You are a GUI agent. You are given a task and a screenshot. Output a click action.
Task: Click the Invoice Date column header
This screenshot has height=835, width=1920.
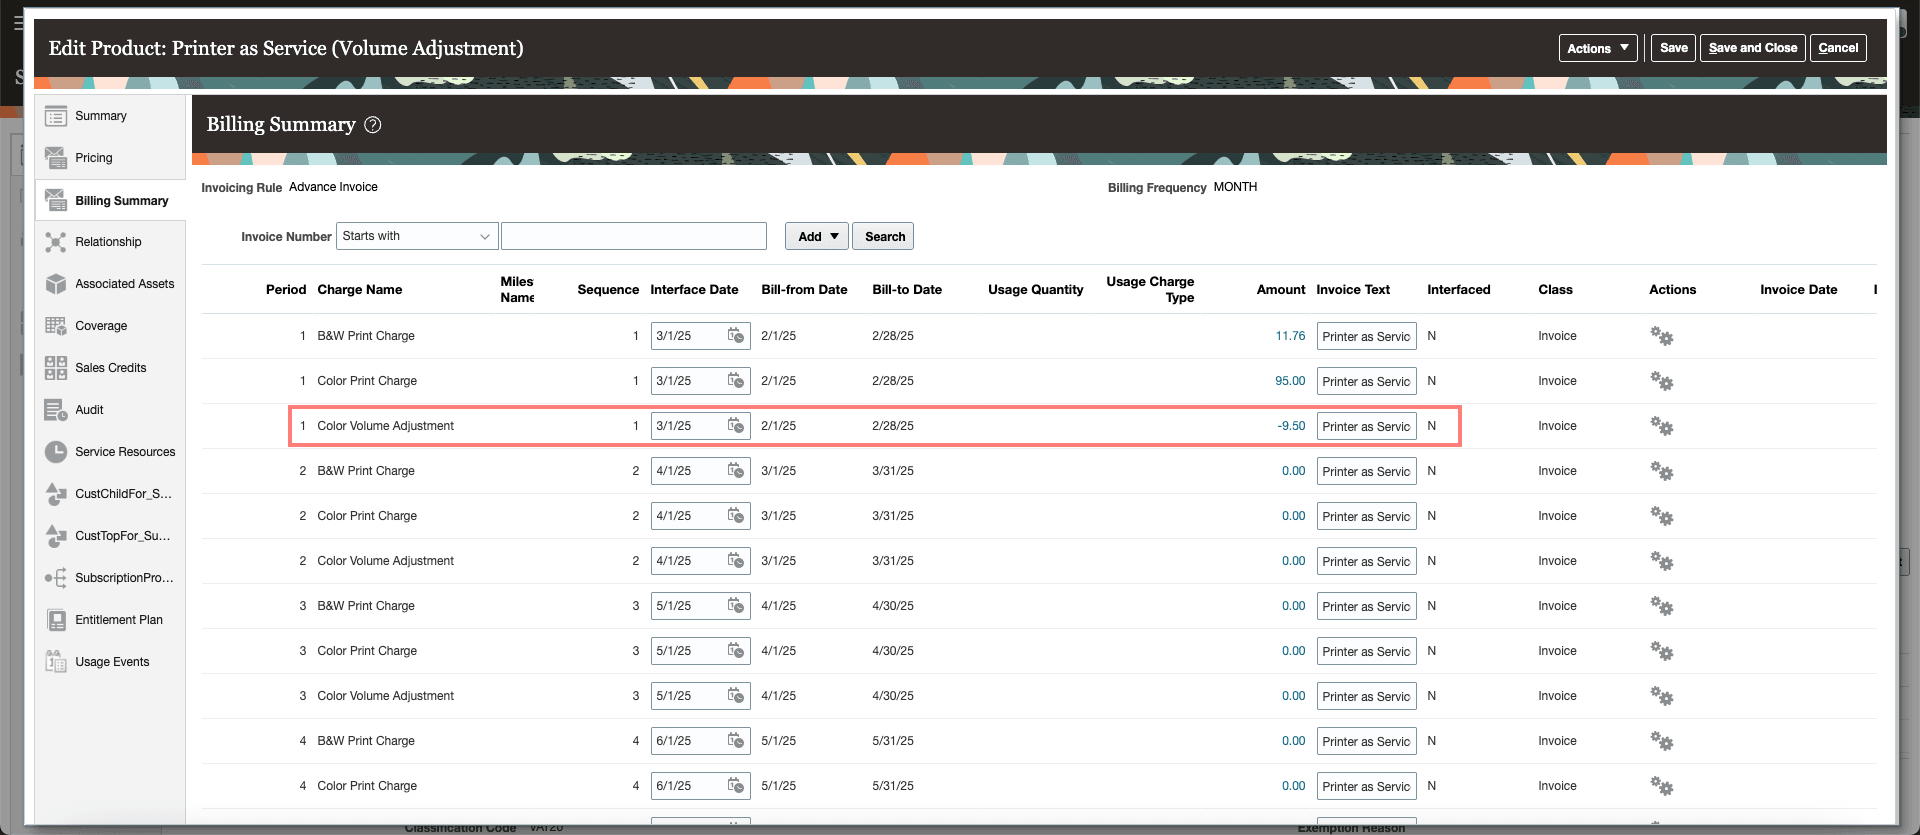1798,290
